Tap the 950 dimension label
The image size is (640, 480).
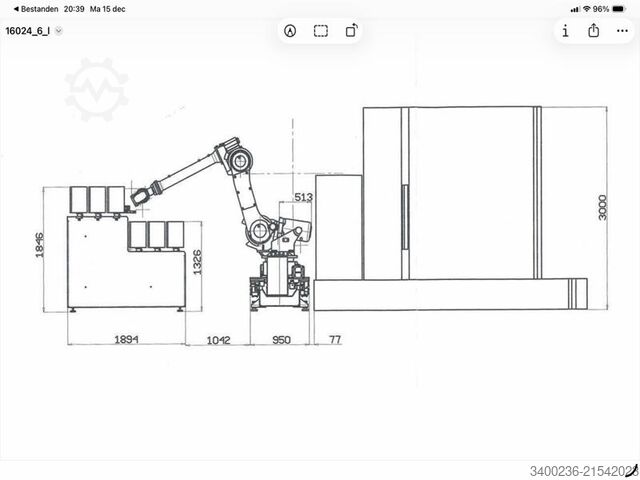[281, 340]
